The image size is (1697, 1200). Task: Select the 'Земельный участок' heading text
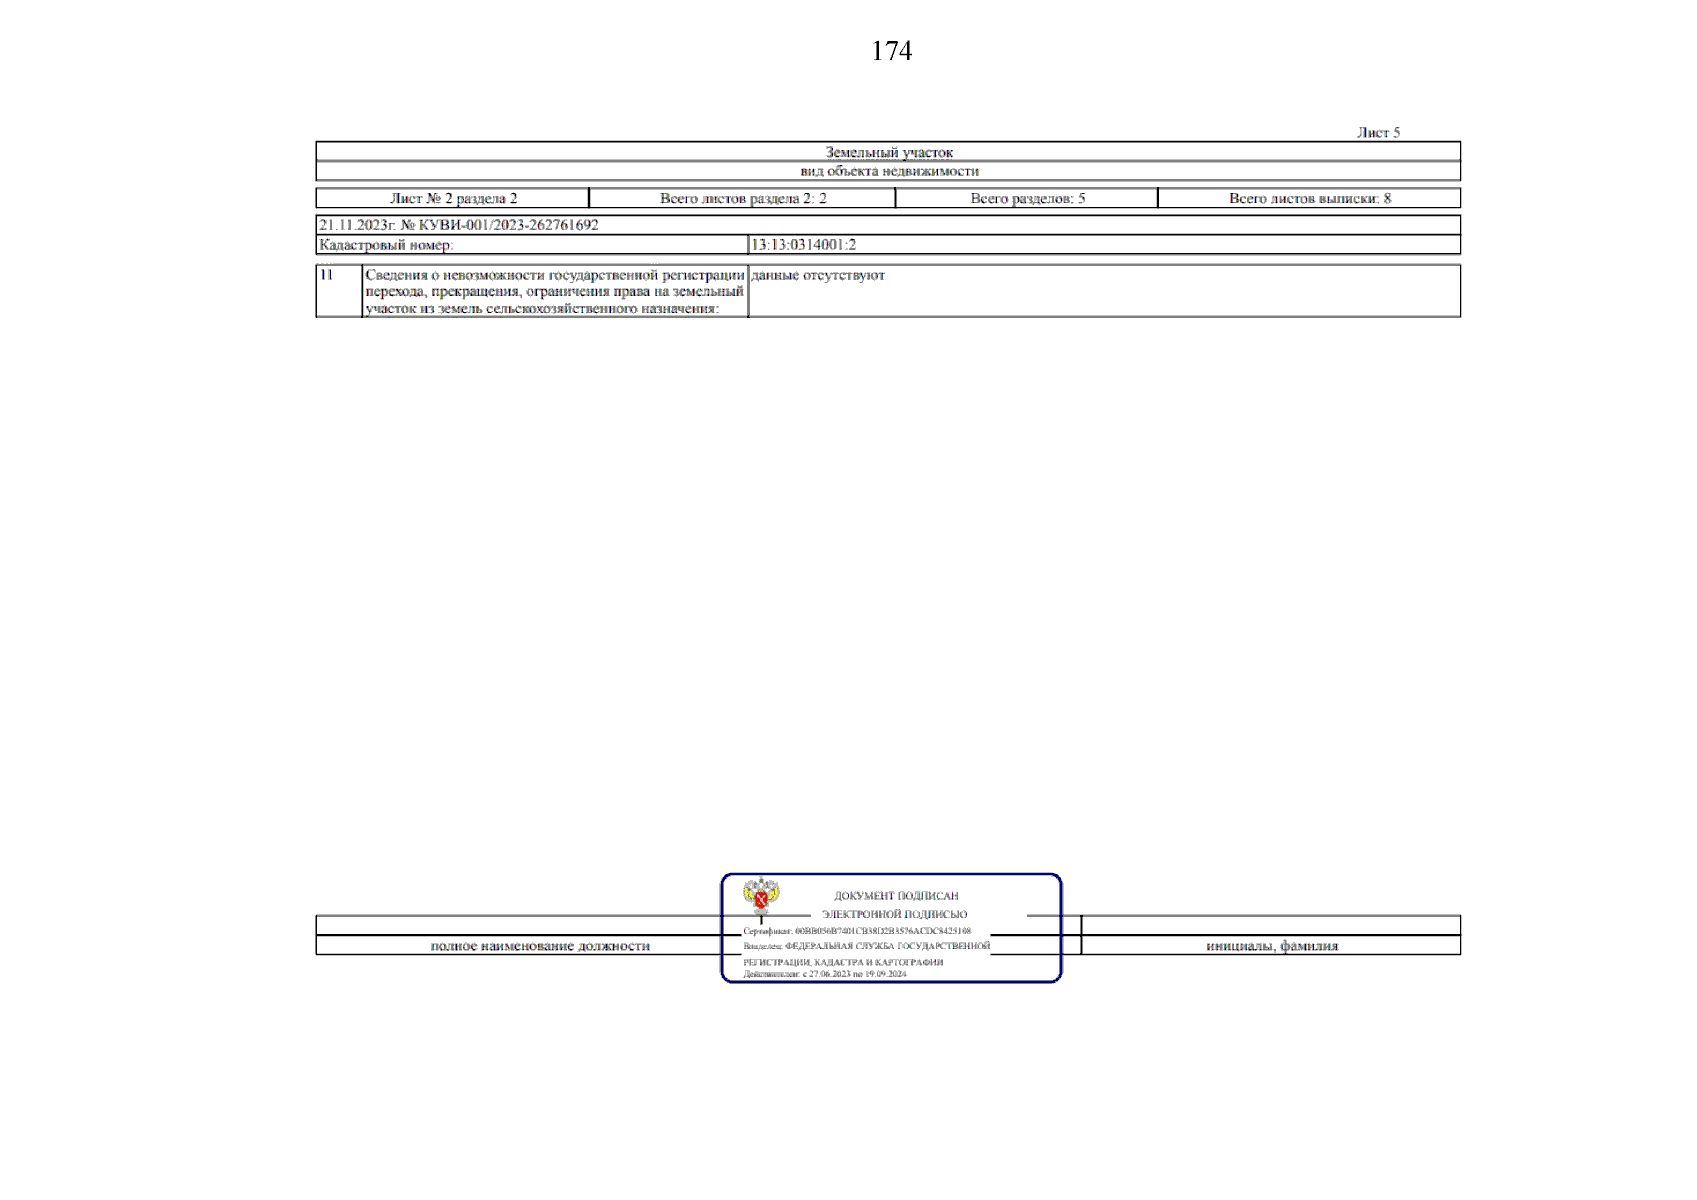(x=889, y=152)
